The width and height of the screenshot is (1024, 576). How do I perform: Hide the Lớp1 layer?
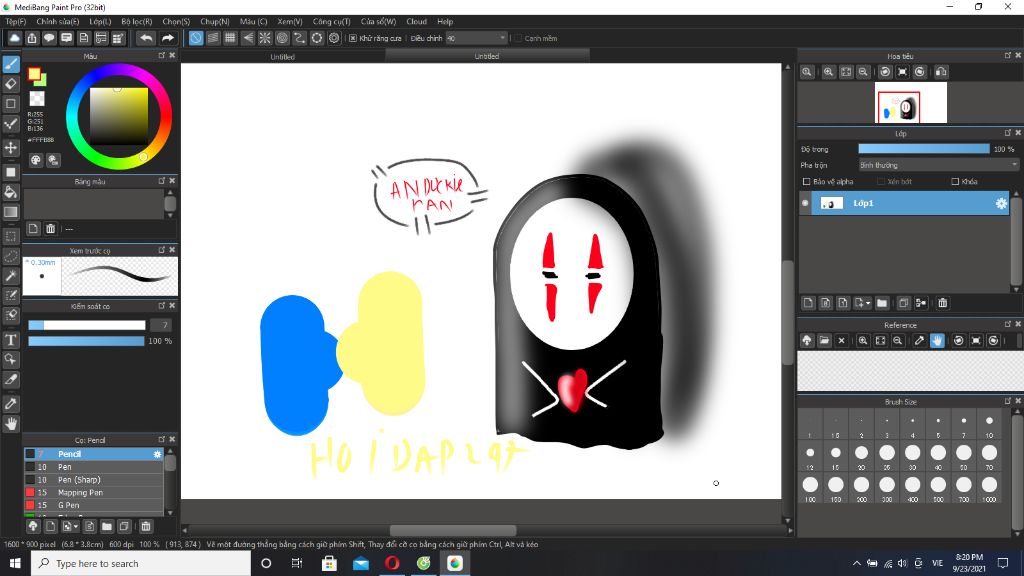click(805, 203)
